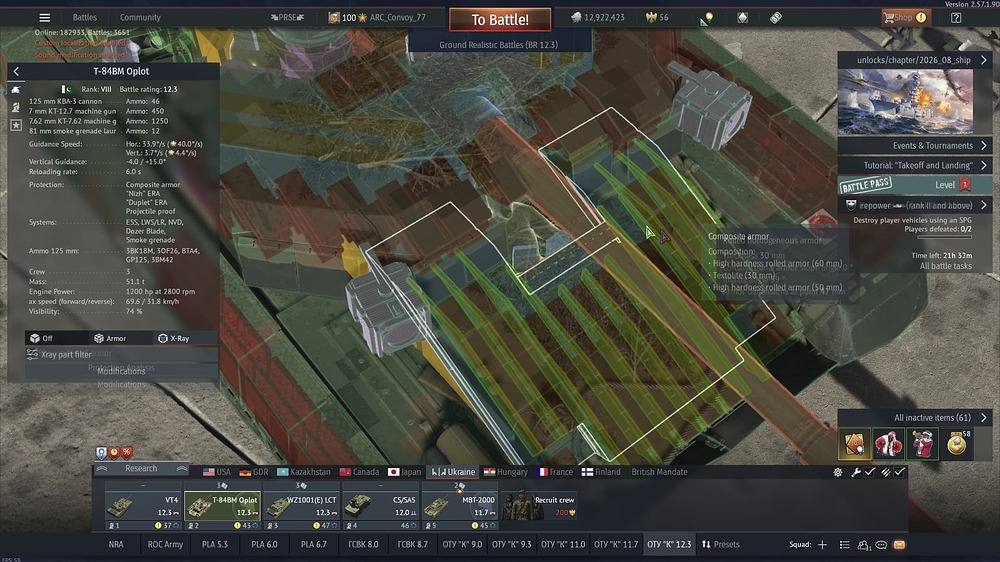Image resolution: width=1000 pixels, height=562 pixels.
Task: Select the VT4 crew slot
Action: (143, 506)
